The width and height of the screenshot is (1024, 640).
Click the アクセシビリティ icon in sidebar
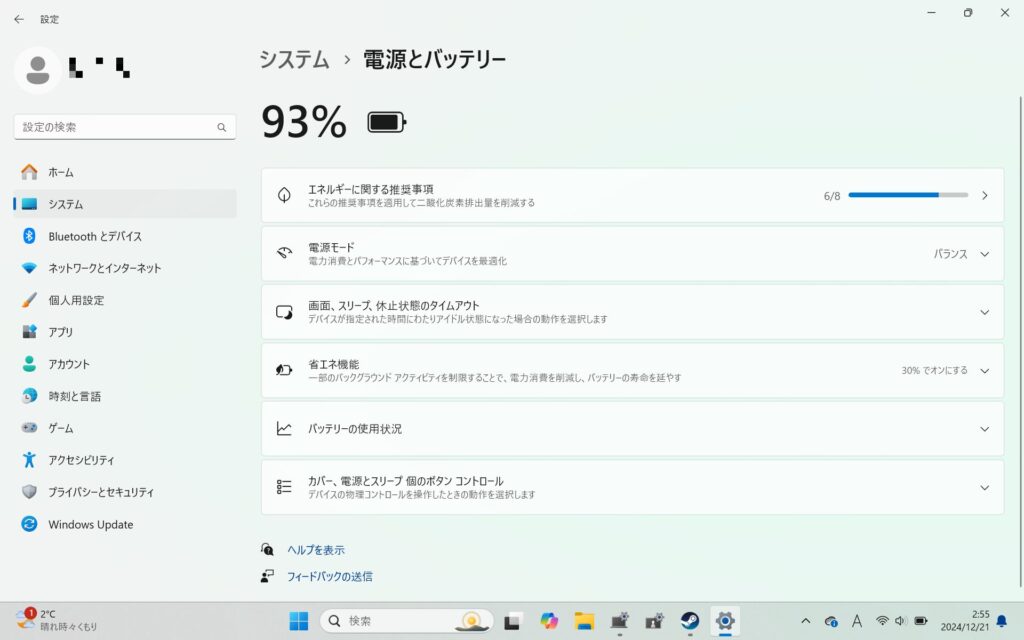pos(29,460)
